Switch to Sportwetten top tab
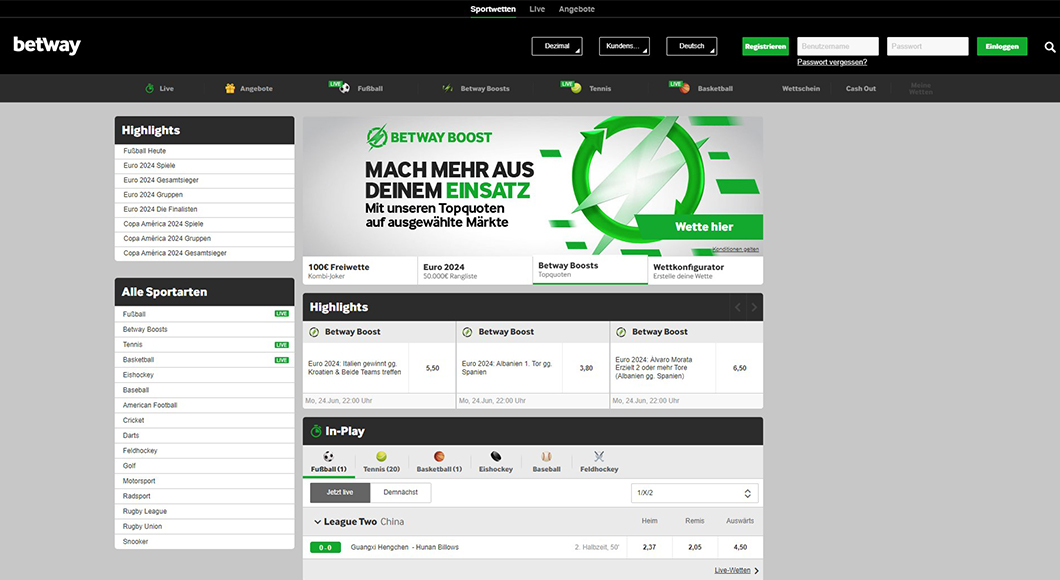1060x580 pixels. point(493,9)
